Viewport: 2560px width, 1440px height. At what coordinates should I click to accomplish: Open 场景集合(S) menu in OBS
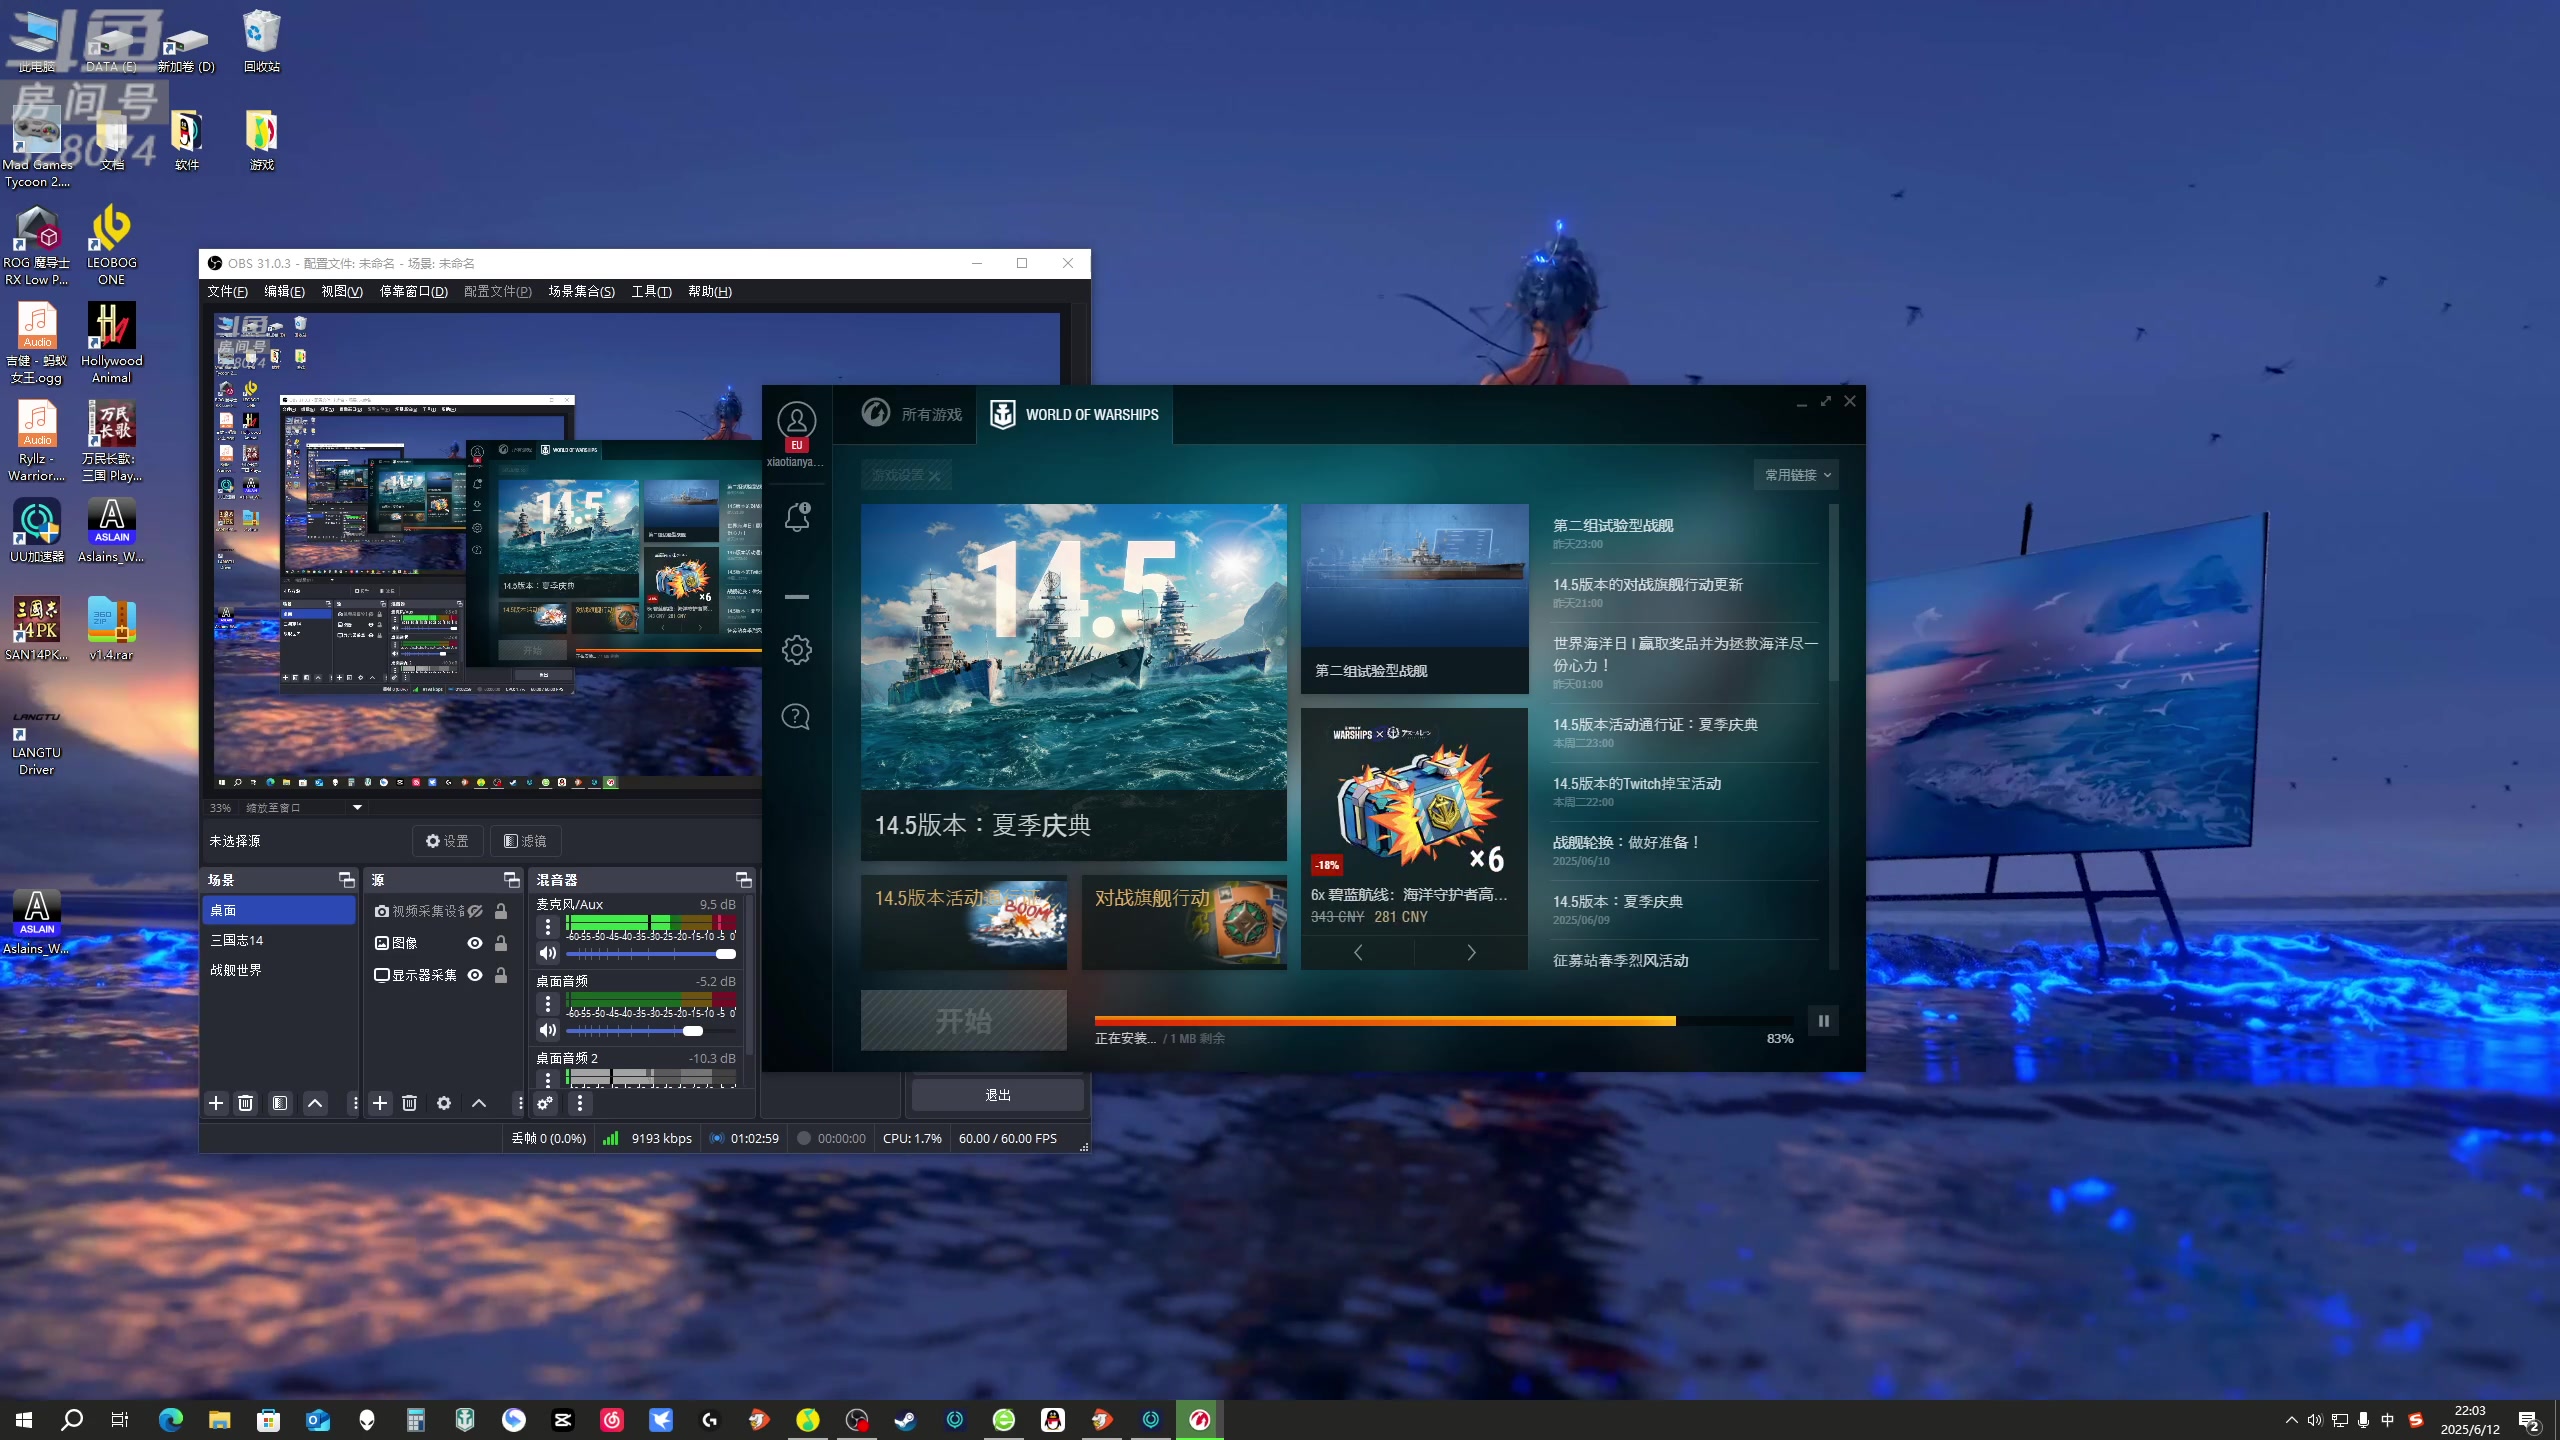[581, 291]
